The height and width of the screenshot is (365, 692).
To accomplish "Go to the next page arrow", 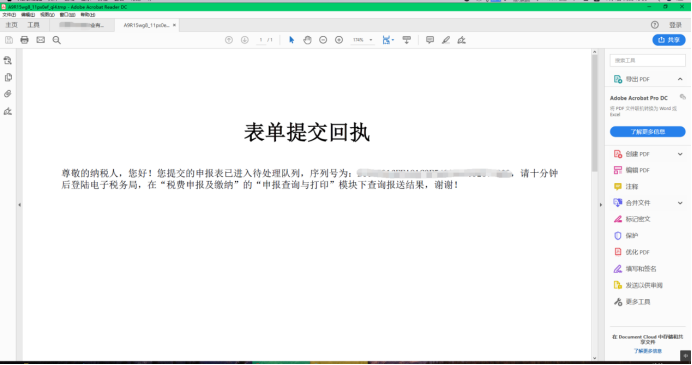I will [244, 40].
